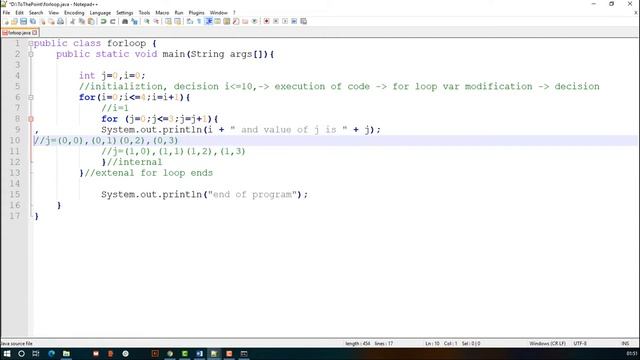This screenshot has width=640, height=360.
Task: Click line number 15 in the margin
Action: 15,194
